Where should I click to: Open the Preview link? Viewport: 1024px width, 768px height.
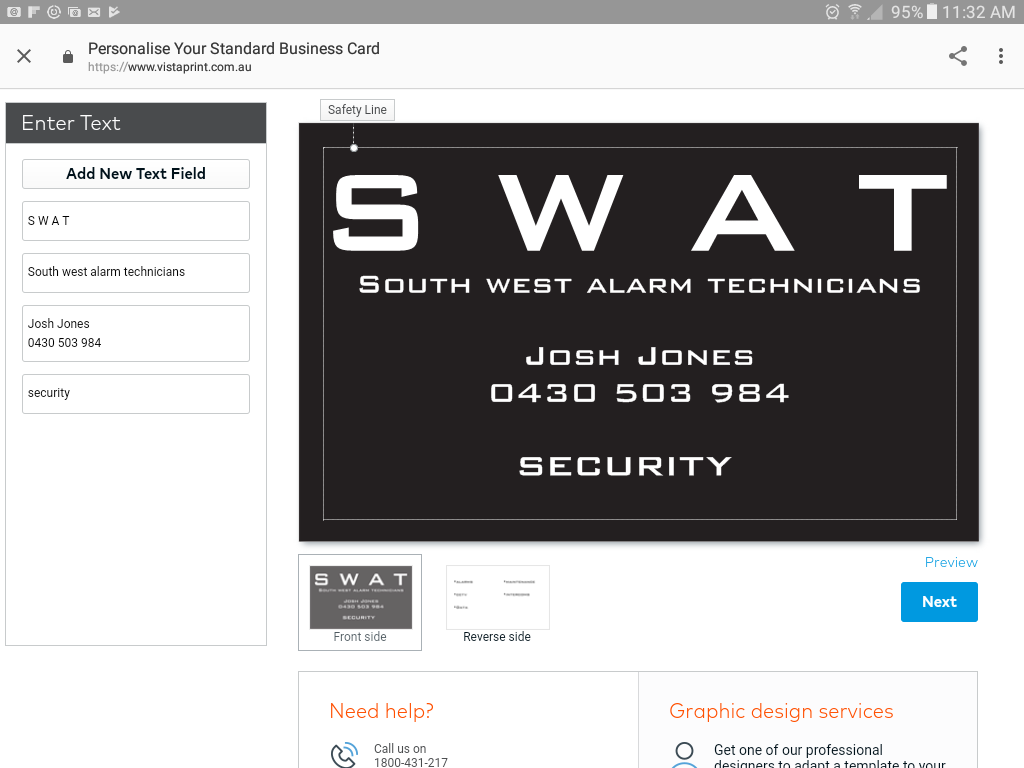950,562
